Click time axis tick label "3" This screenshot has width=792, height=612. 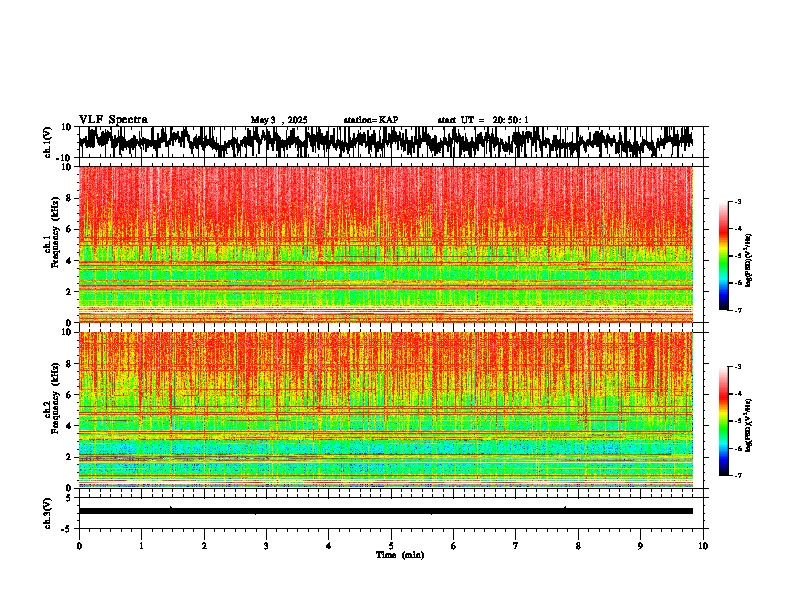coord(266,546)
